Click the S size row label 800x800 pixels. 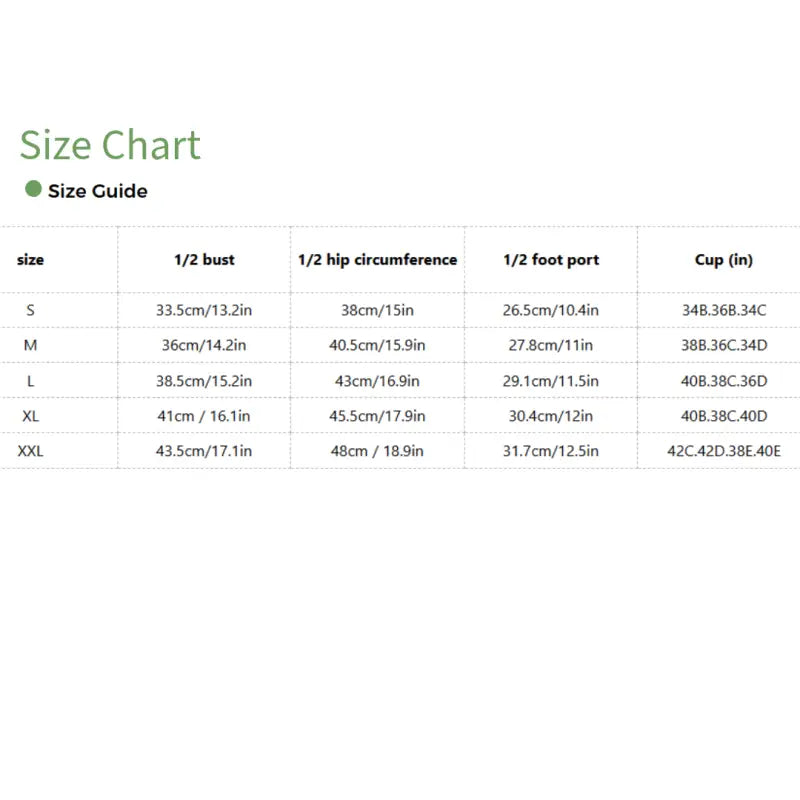click(x=31, y=310)
